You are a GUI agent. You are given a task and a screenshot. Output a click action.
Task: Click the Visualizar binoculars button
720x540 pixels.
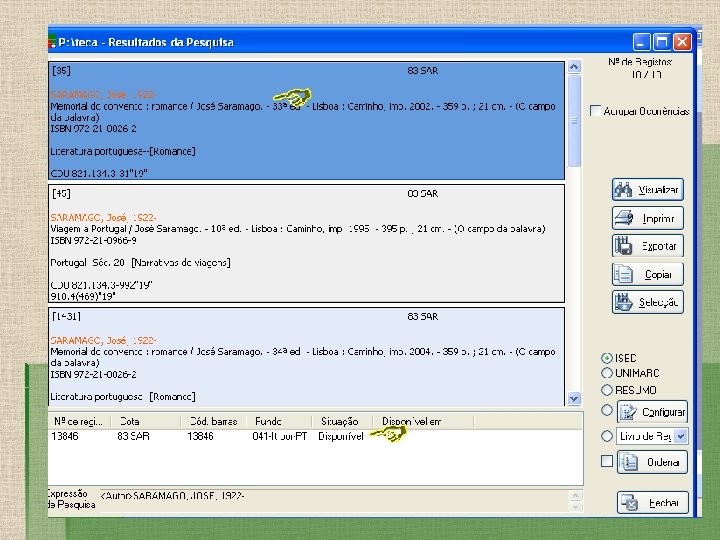(647, 190)
